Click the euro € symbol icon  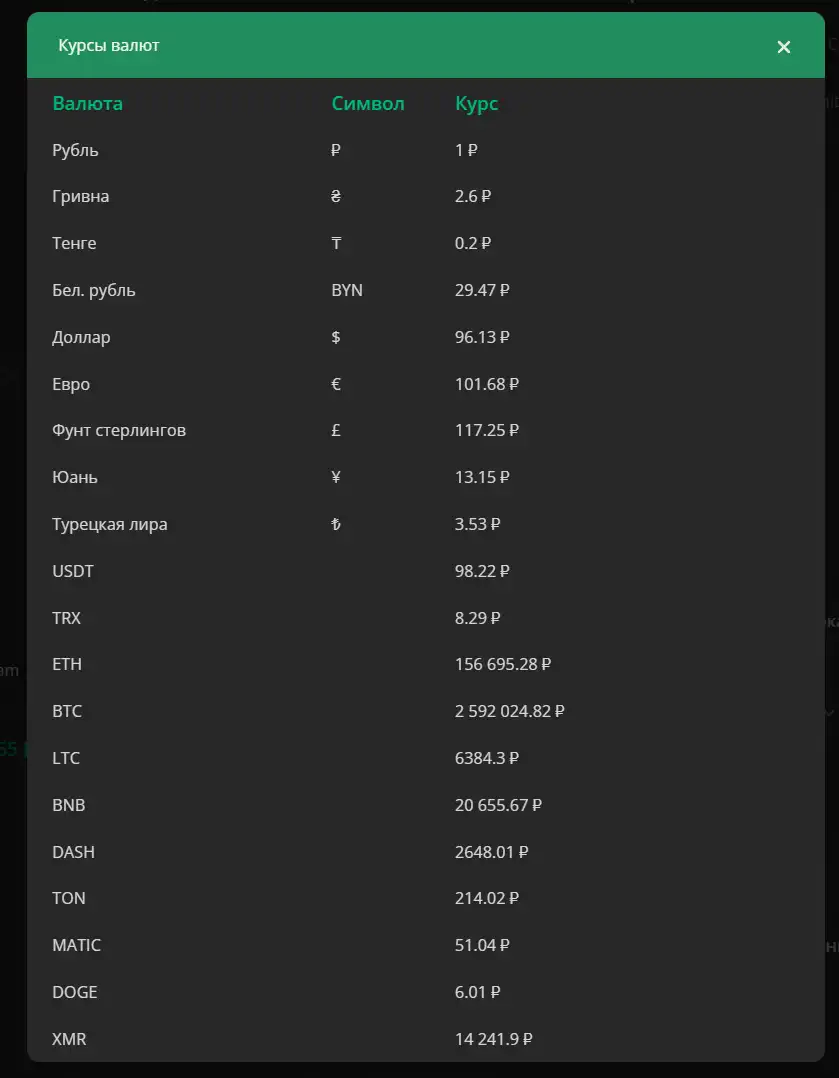point(336,384)
